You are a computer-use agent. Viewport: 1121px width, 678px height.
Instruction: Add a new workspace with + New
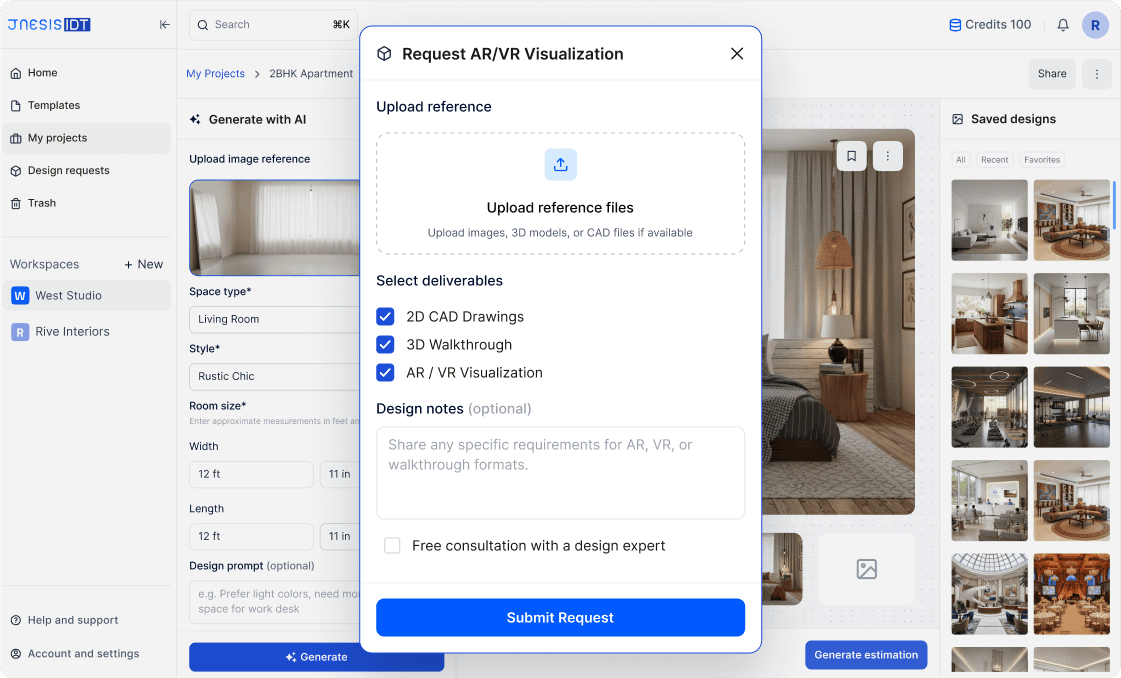tap(144, 264)
